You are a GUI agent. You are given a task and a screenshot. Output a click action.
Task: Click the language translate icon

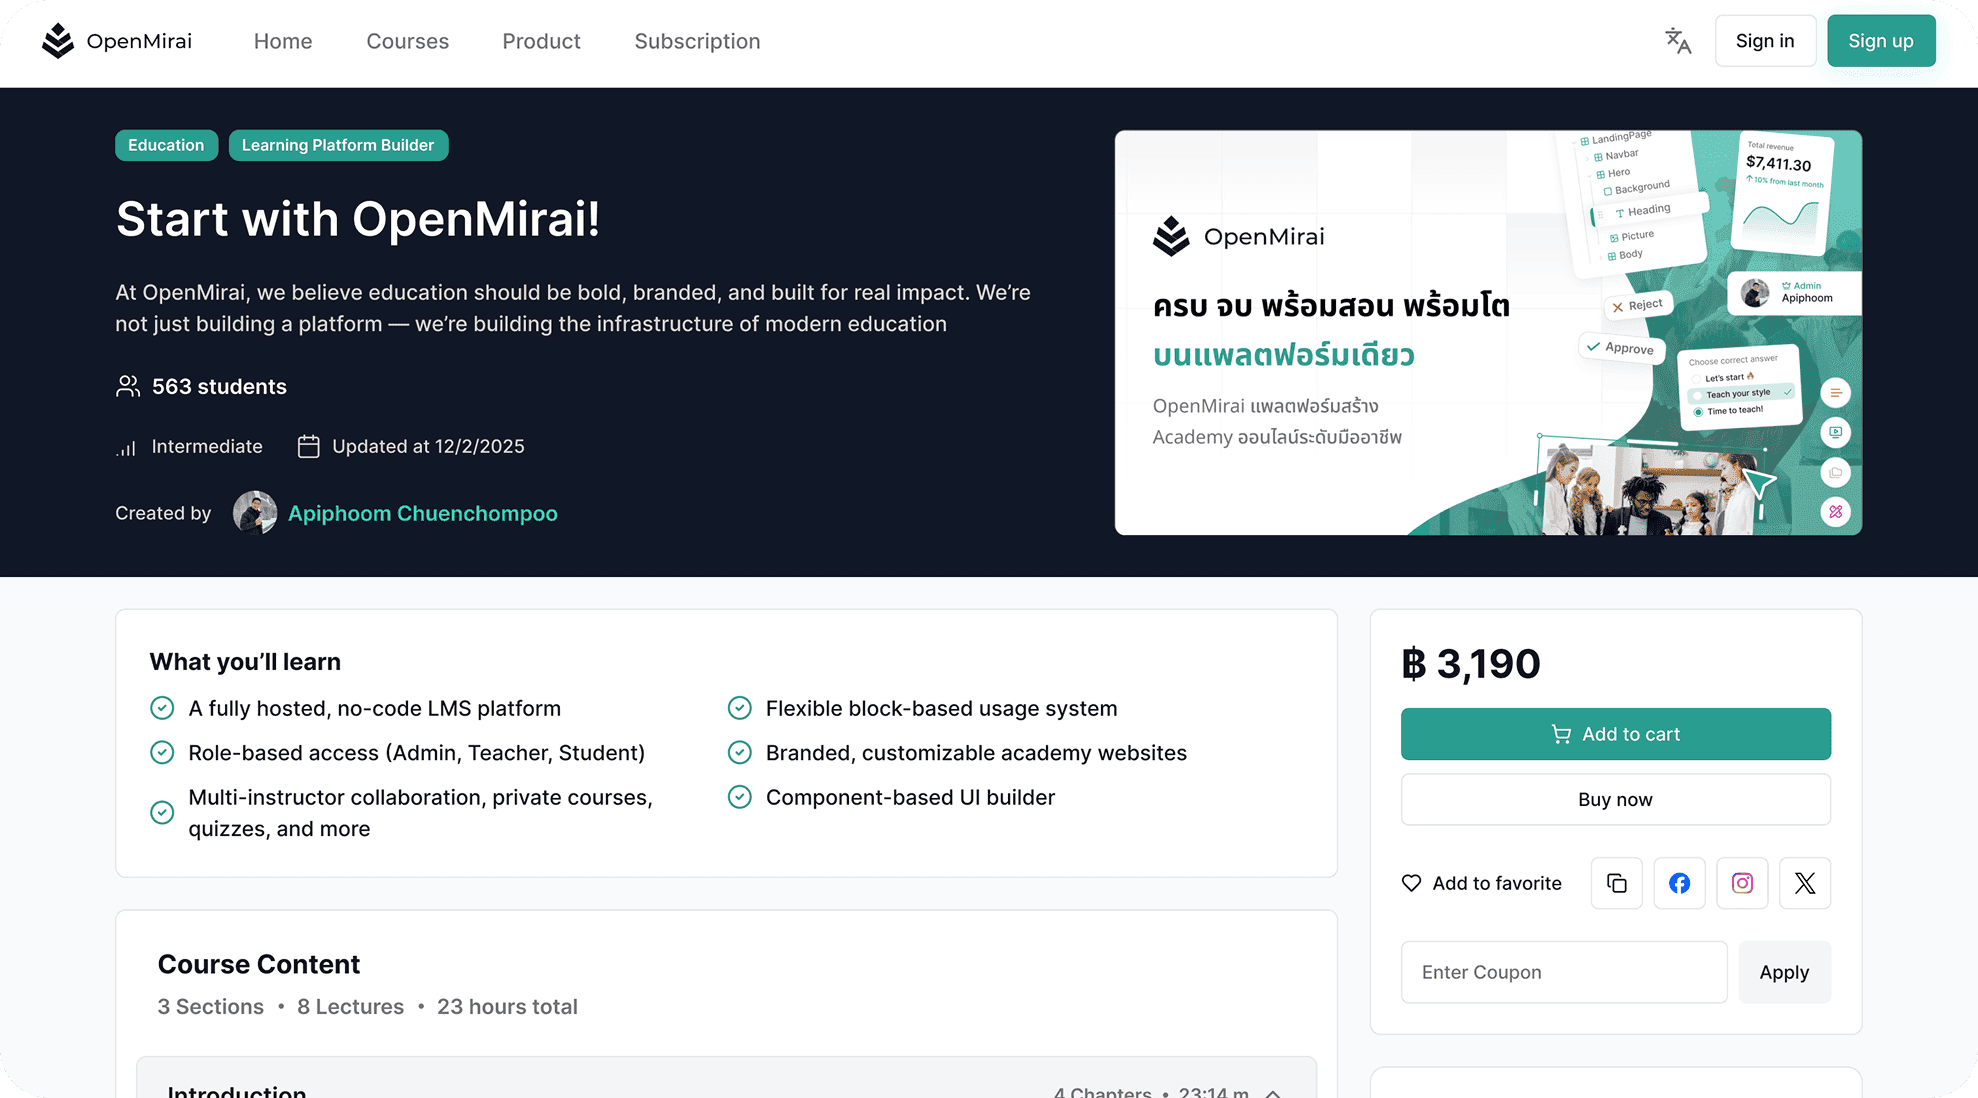click(1677, 41)
